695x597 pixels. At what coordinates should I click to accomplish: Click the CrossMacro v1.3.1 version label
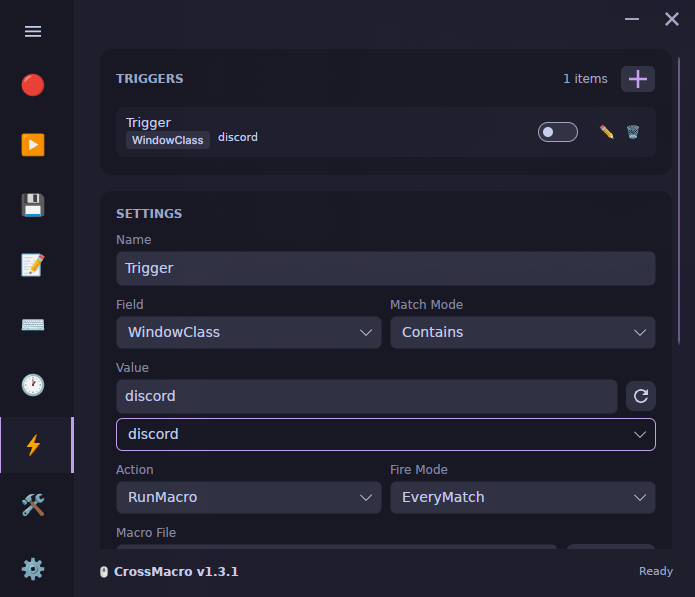[176, 572]
